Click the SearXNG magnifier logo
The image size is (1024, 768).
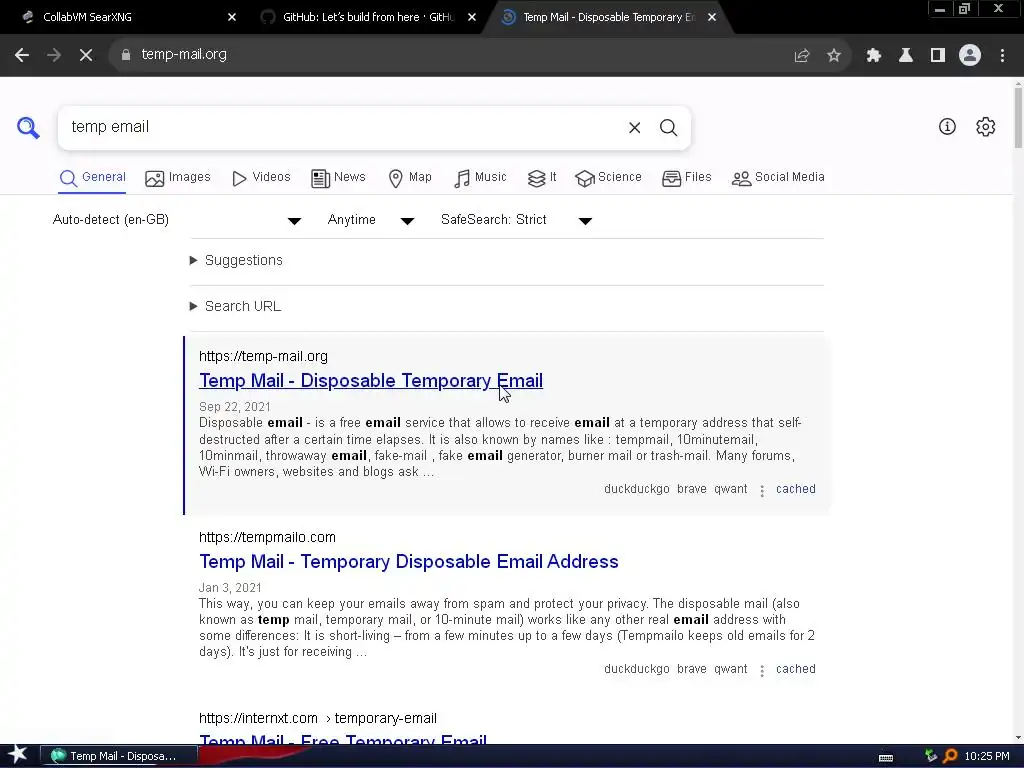pos(28,127)
